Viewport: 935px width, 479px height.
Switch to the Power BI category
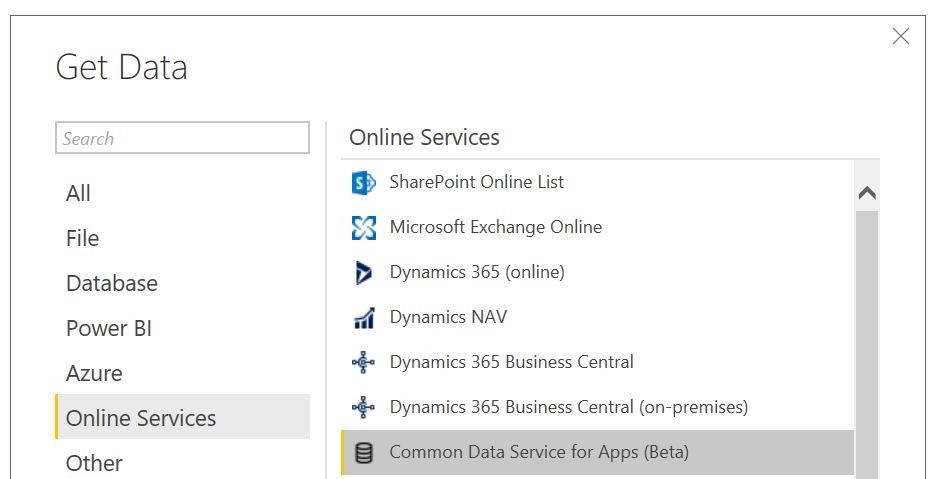click(x=182, y=328)
